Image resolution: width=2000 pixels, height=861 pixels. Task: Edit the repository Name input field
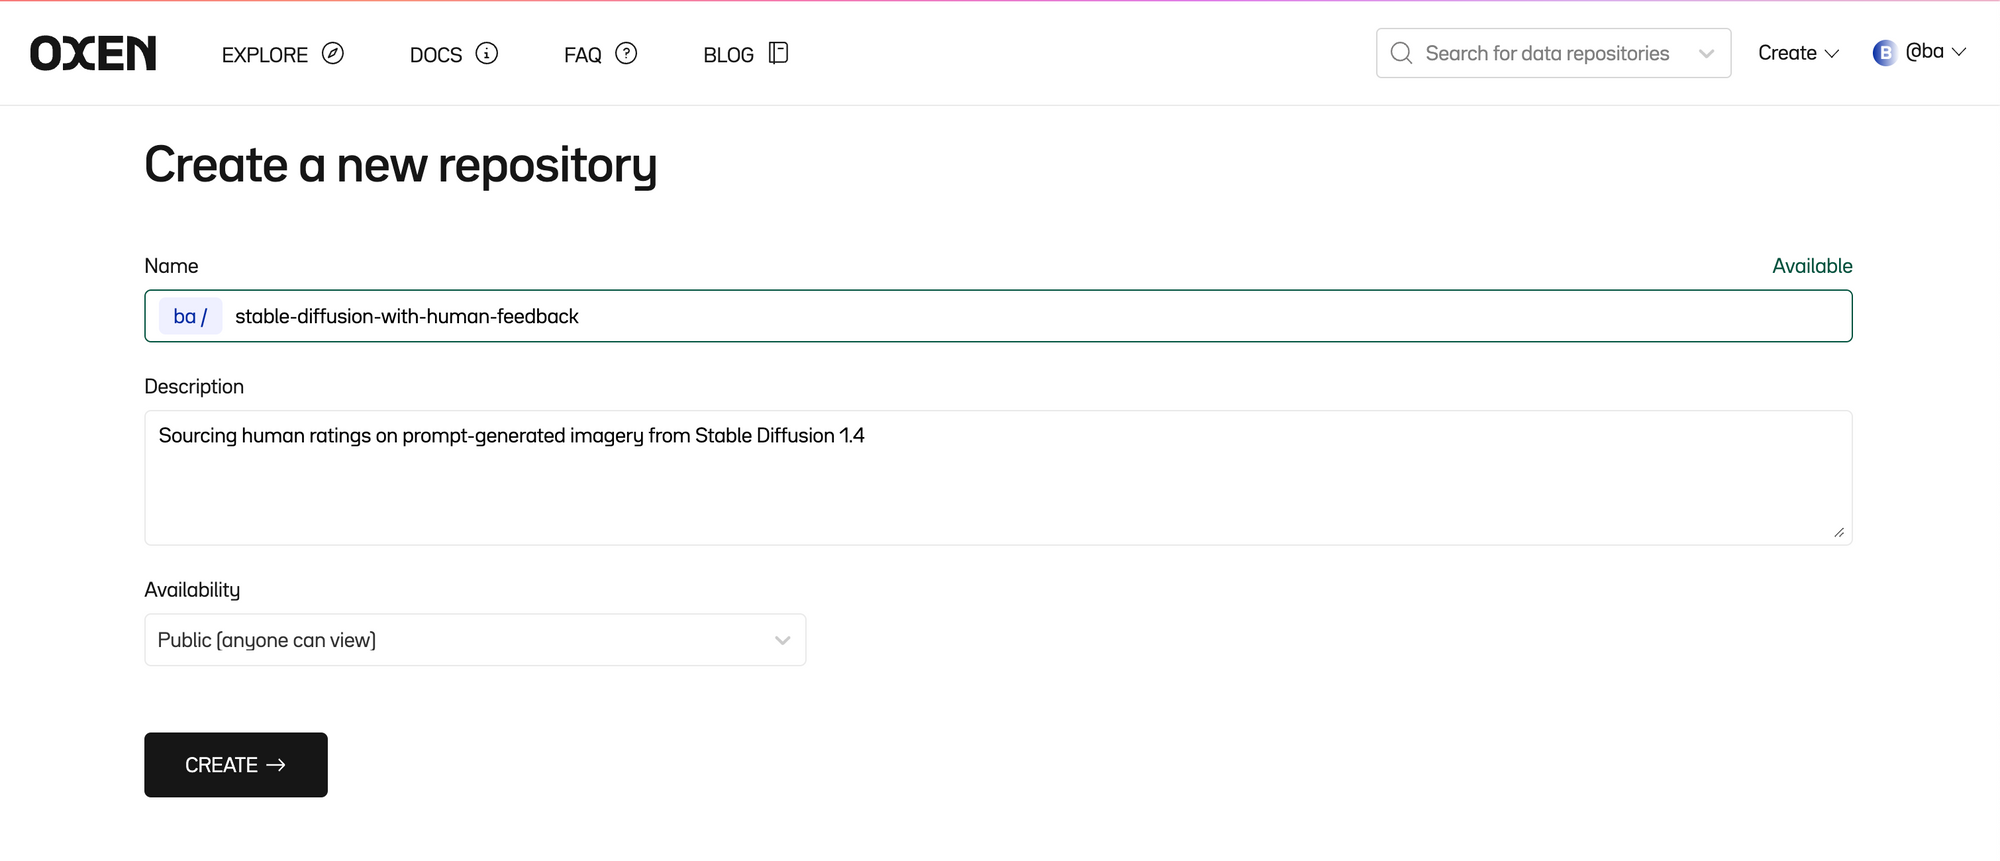tap(998, 316)
